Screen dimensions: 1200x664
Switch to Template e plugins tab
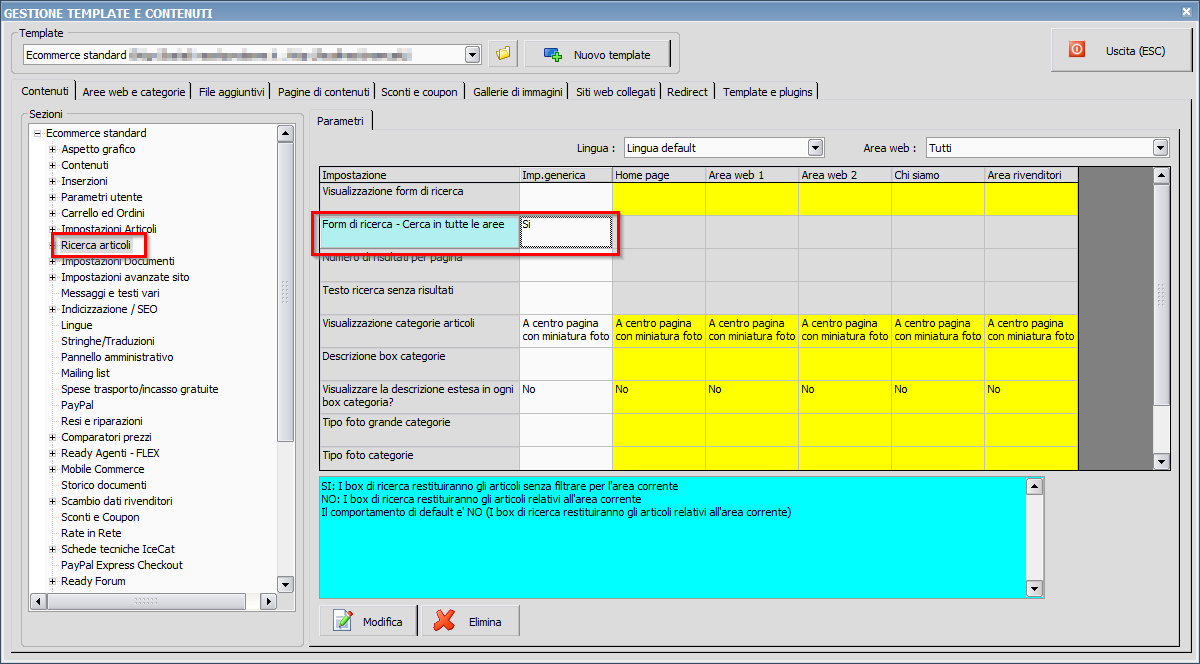point(767,92)
